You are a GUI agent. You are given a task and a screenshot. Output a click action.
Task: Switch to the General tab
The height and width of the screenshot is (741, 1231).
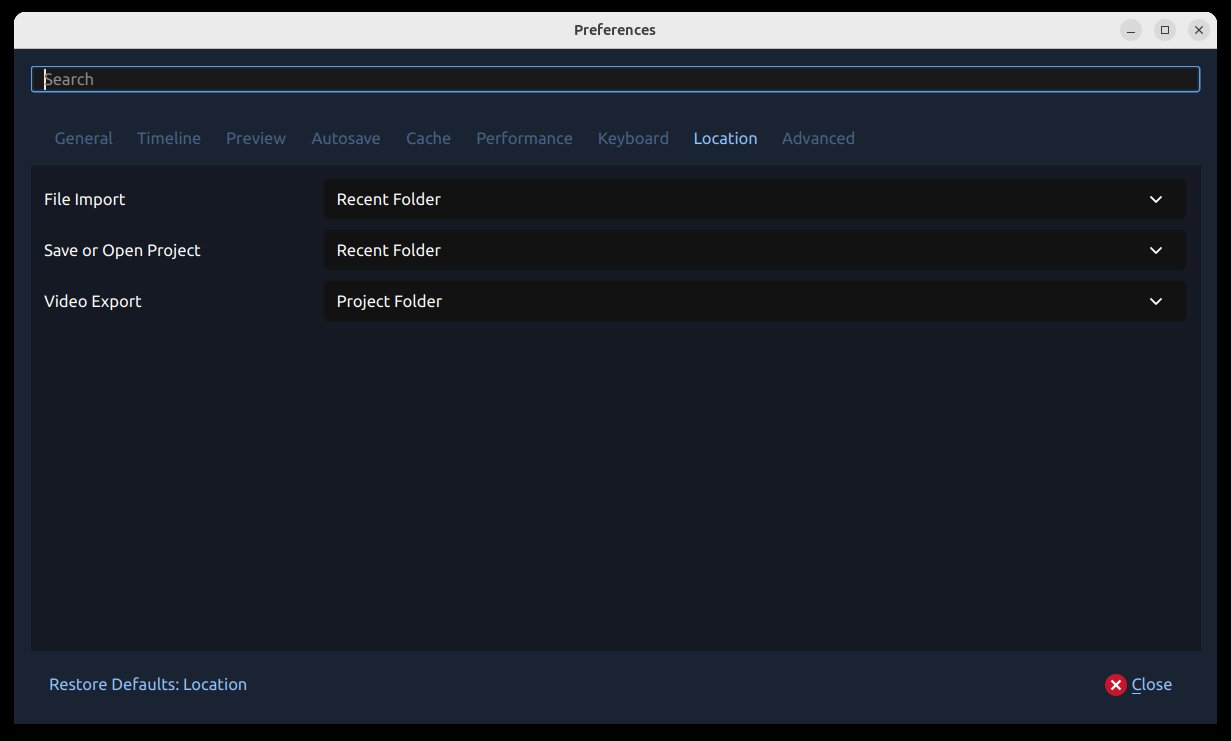(x=83, y=138)
